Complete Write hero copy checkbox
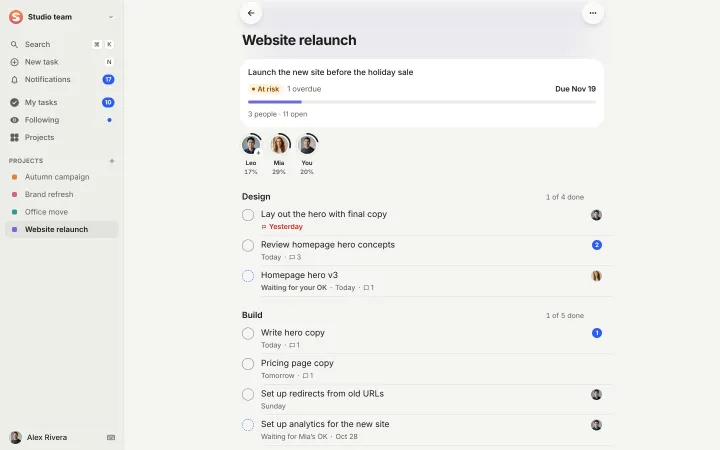The width and height of the screenshot is (720, 450). [x=248, y=333]
